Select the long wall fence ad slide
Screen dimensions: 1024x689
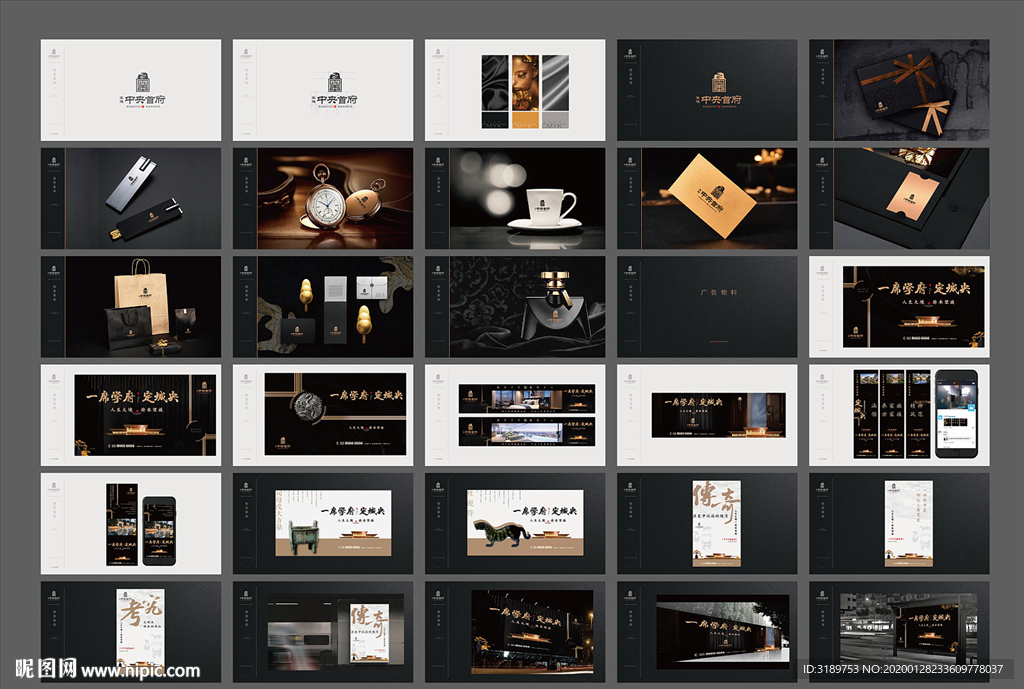(x=707, y=632)
